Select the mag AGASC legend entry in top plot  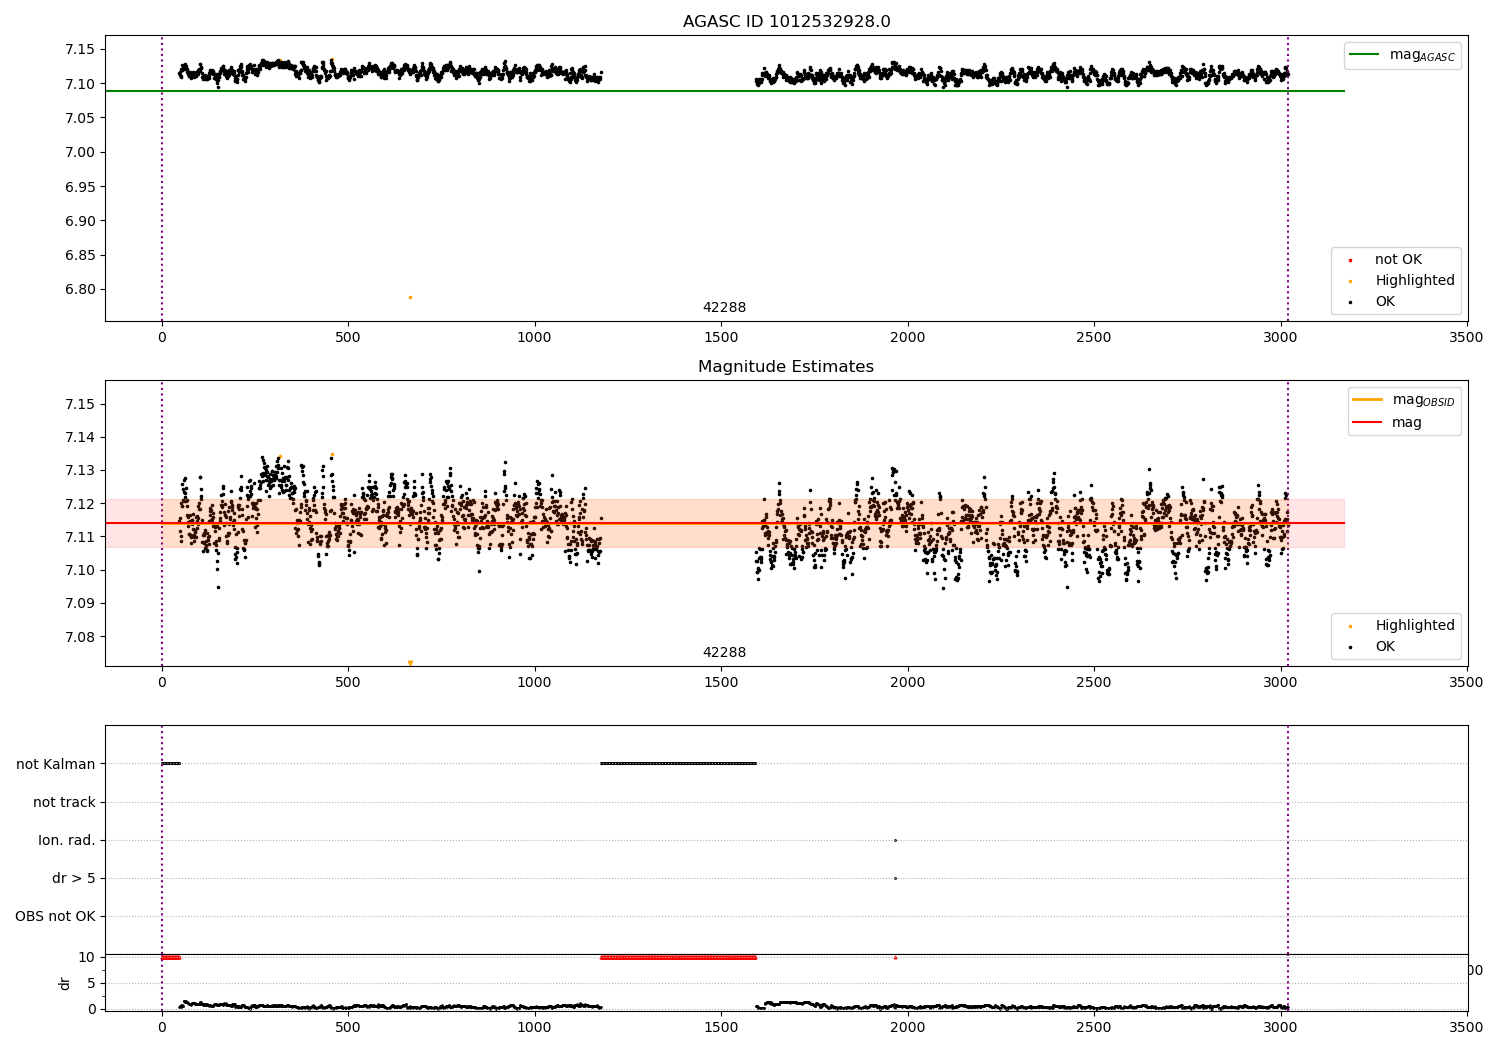tap(1402, 55)
